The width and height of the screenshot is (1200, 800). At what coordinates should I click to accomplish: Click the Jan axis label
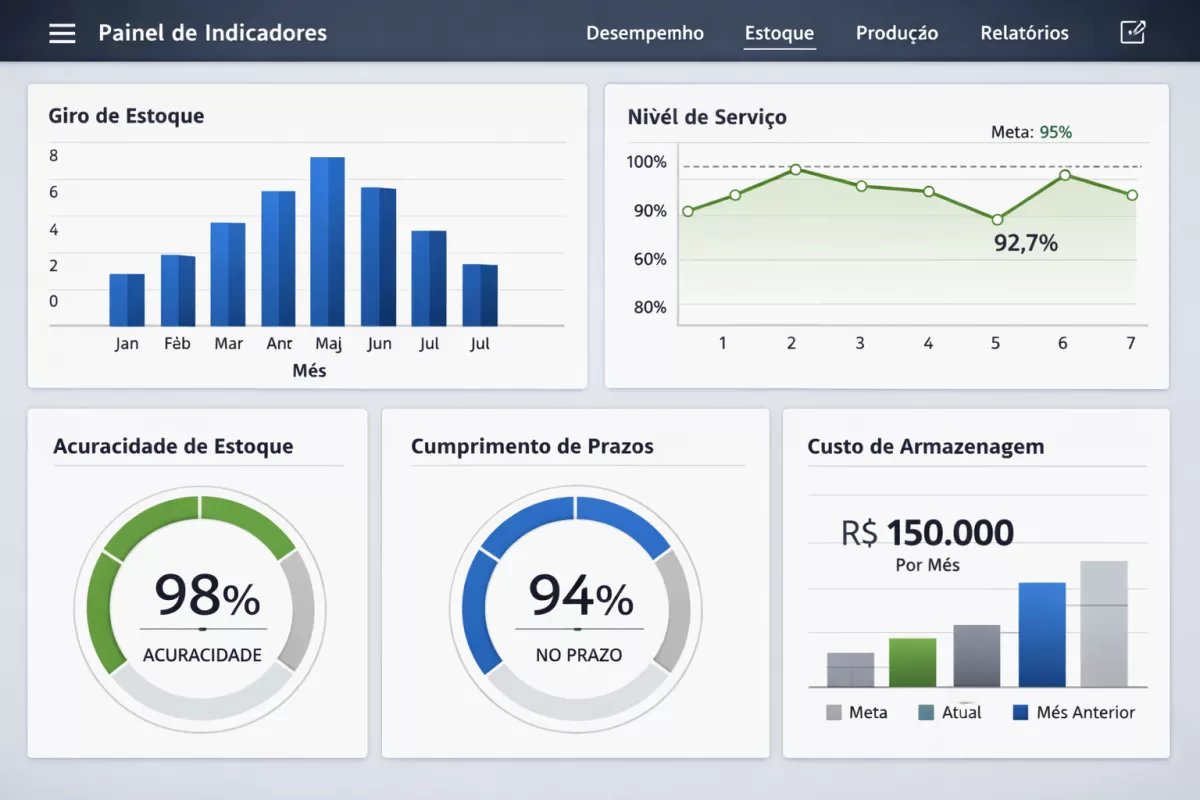coord(127,344)
